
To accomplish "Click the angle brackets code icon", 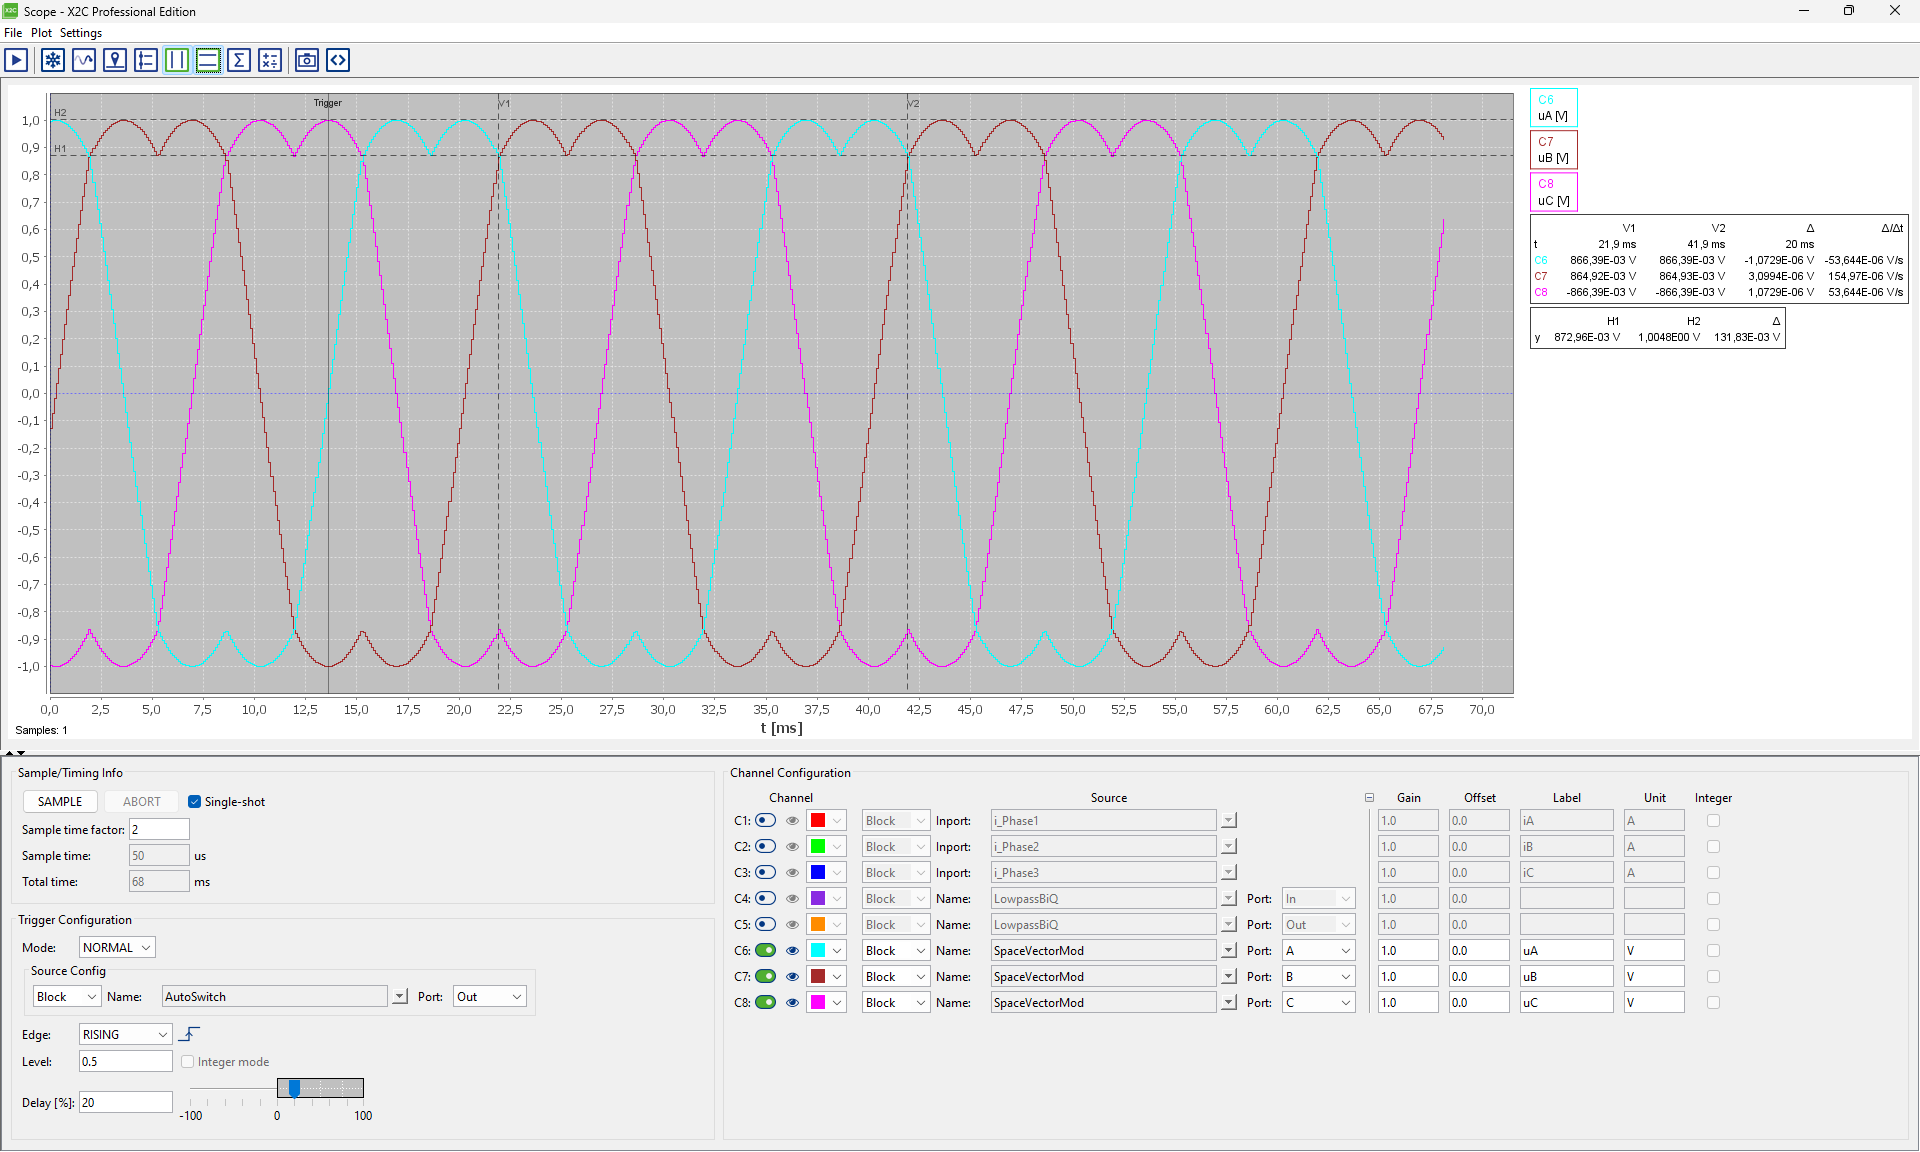I will [x=338, y=60].
